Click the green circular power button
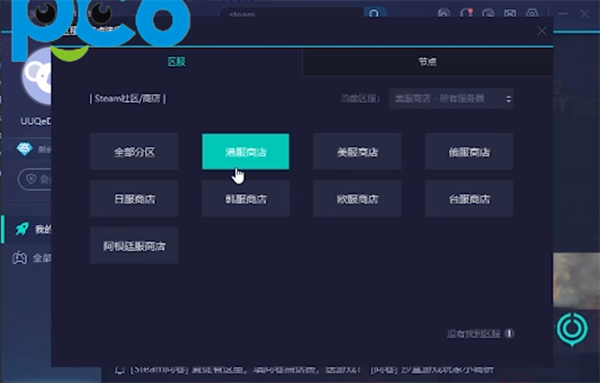The height and width of the screenshot is (383, 600). 572,328
